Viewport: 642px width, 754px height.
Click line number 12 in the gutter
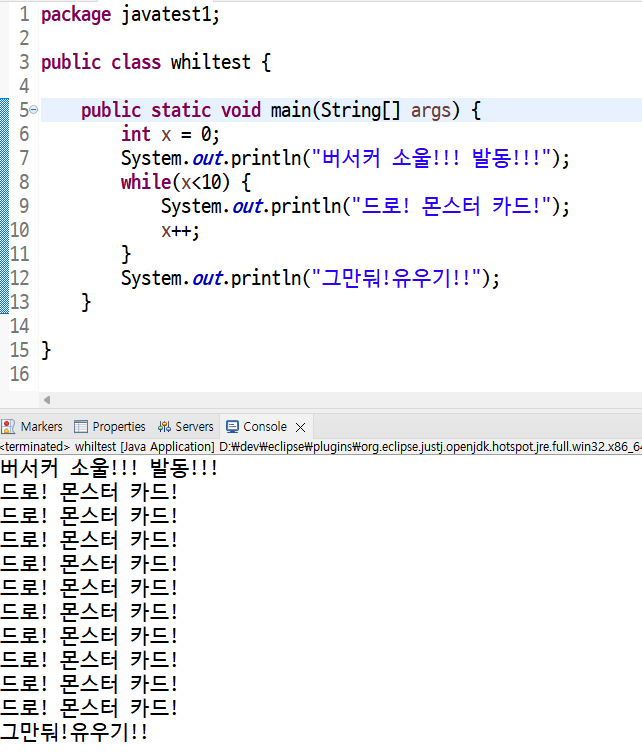(20, 278)
